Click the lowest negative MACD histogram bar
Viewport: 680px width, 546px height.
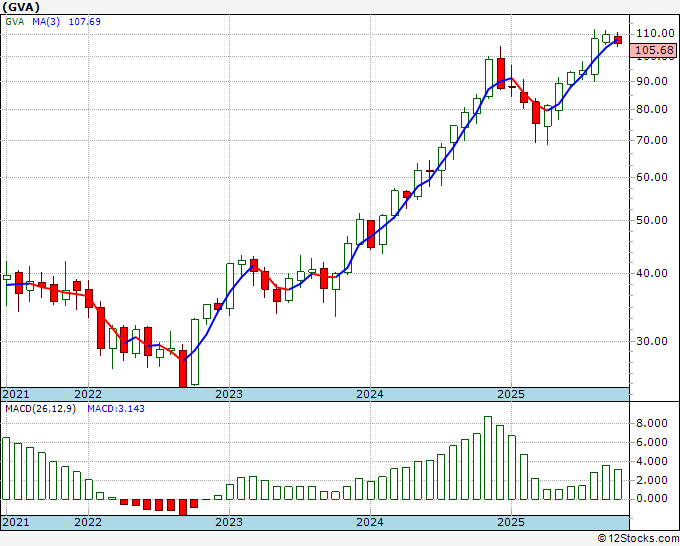(183, 507)
